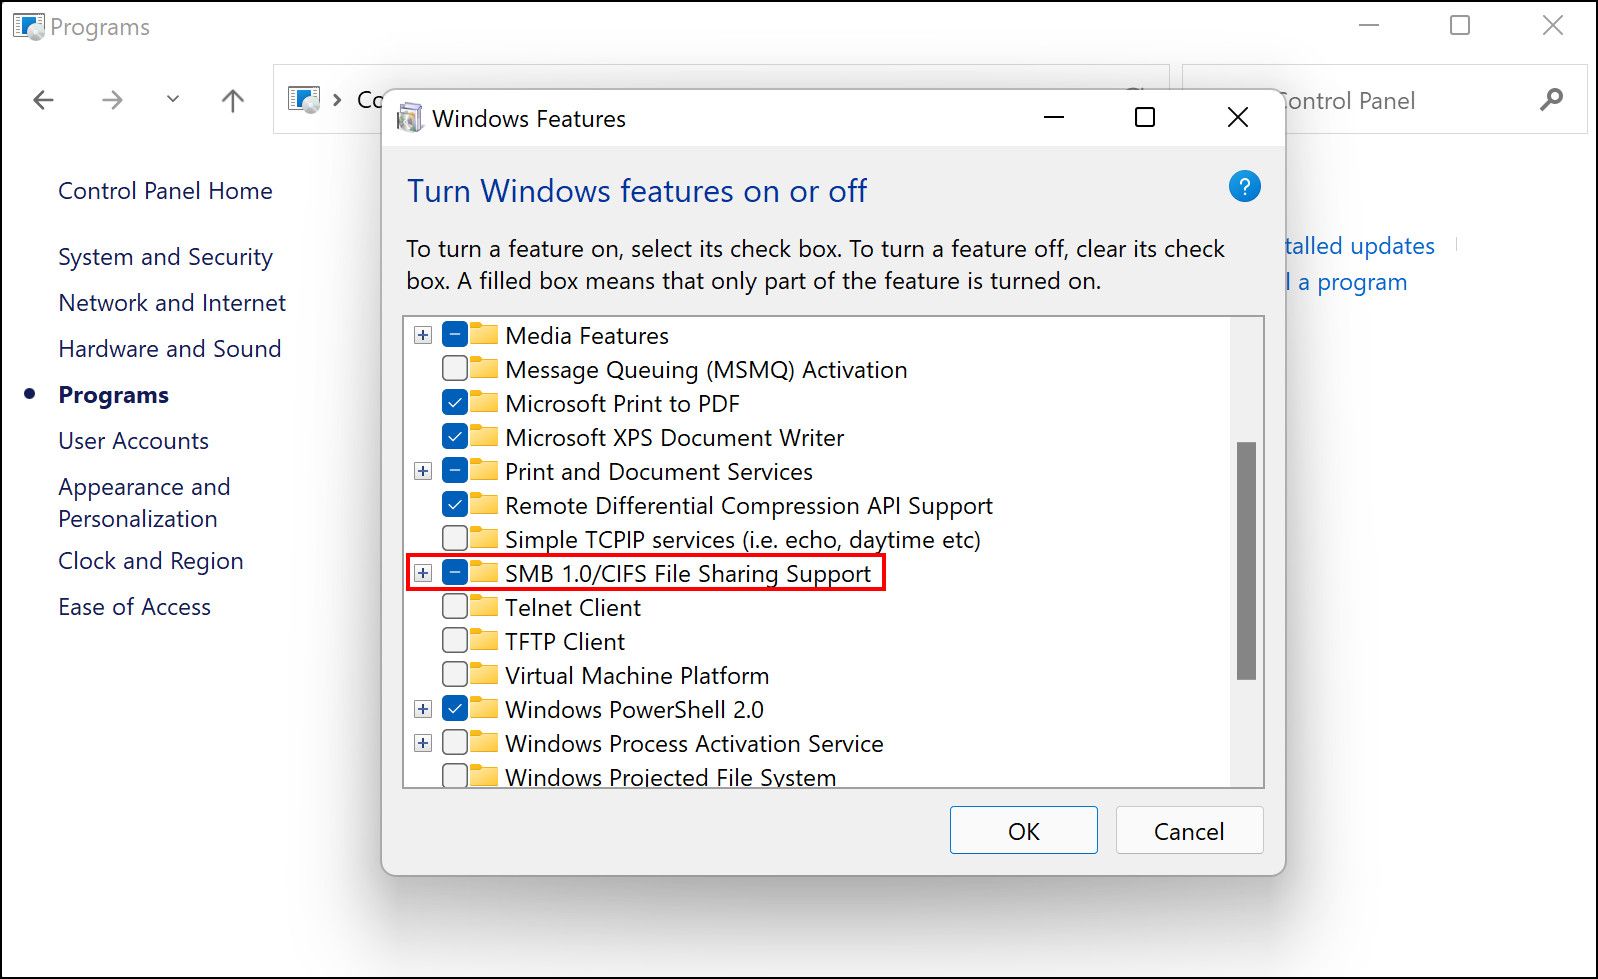Click the OK button

pos(1022,830)
